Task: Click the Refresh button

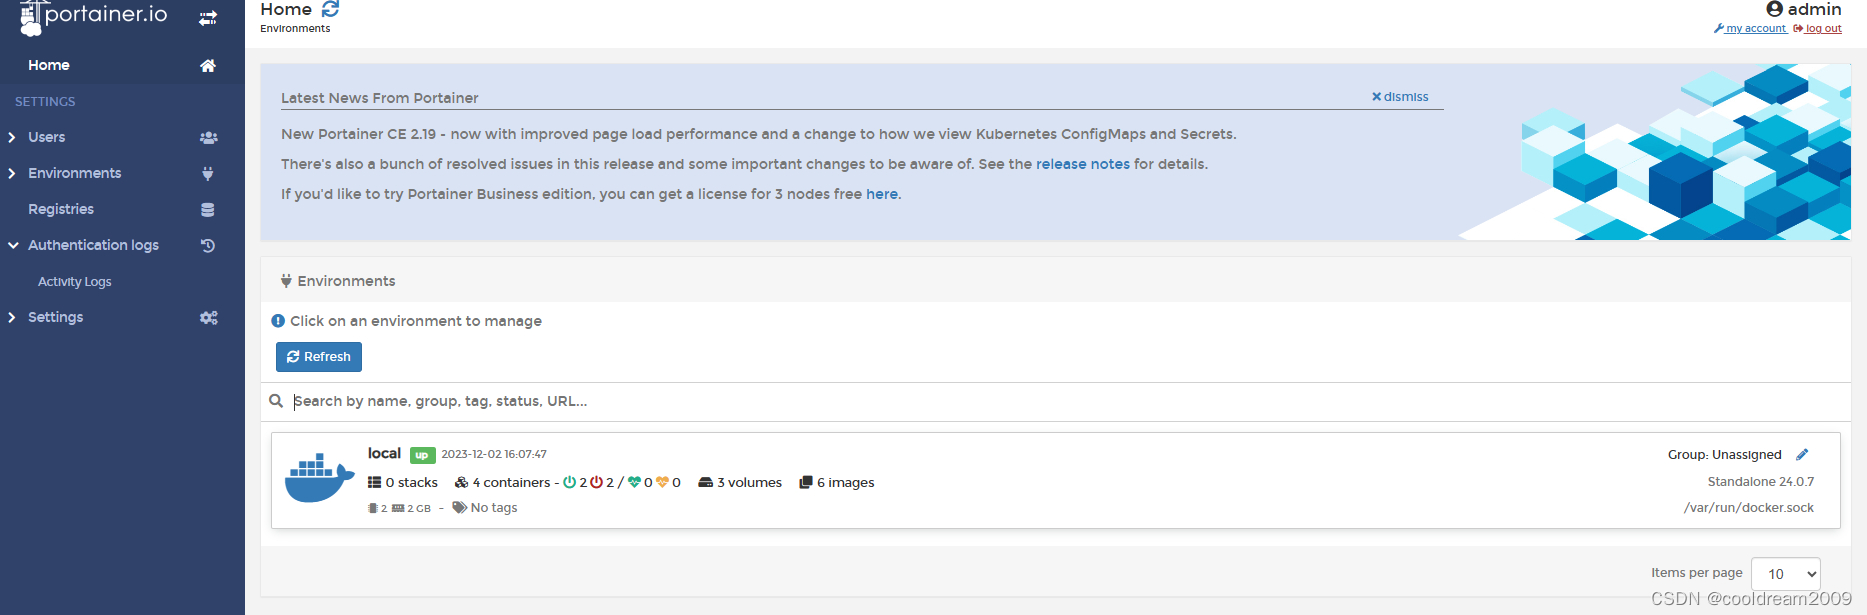Action: [x=319, y=357]
